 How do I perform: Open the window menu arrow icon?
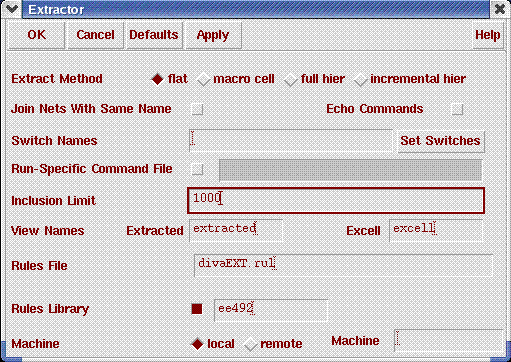(12, 9)
